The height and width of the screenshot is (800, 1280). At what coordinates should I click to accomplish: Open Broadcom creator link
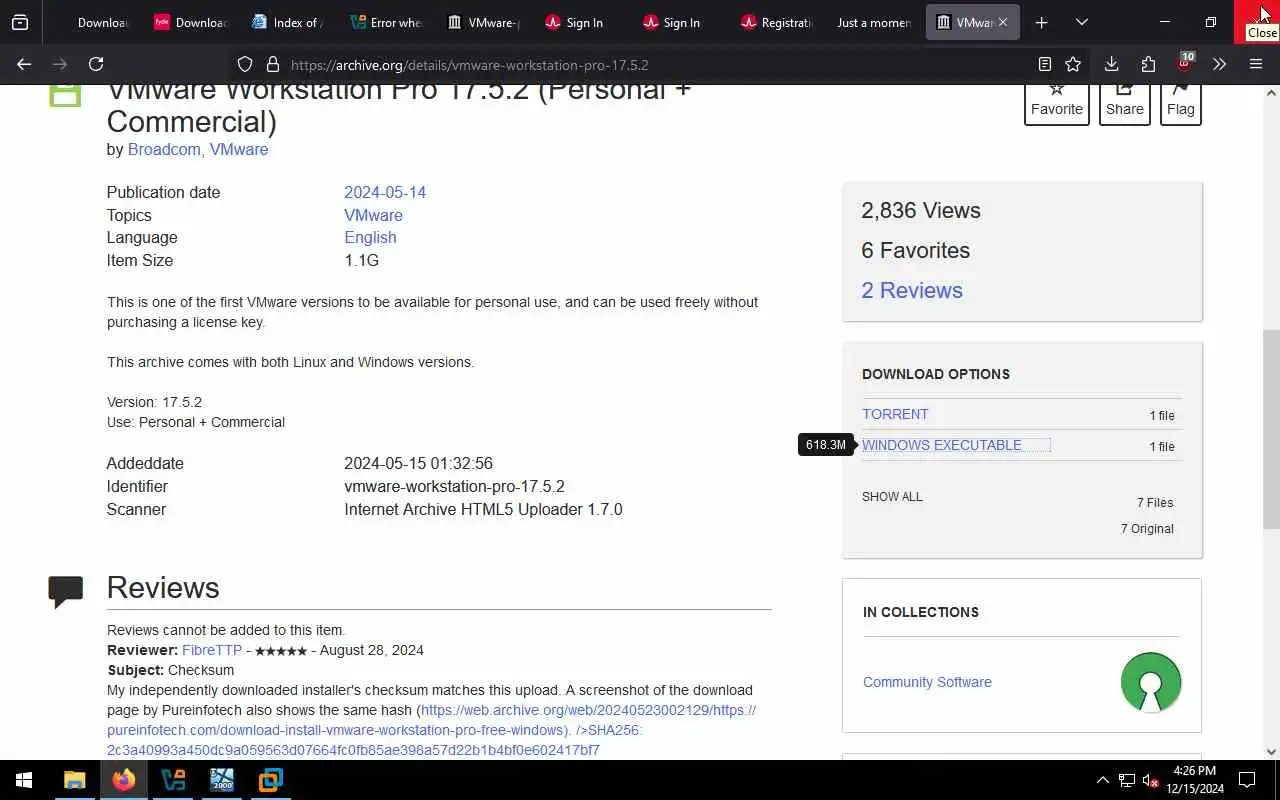tap(164, 149)
